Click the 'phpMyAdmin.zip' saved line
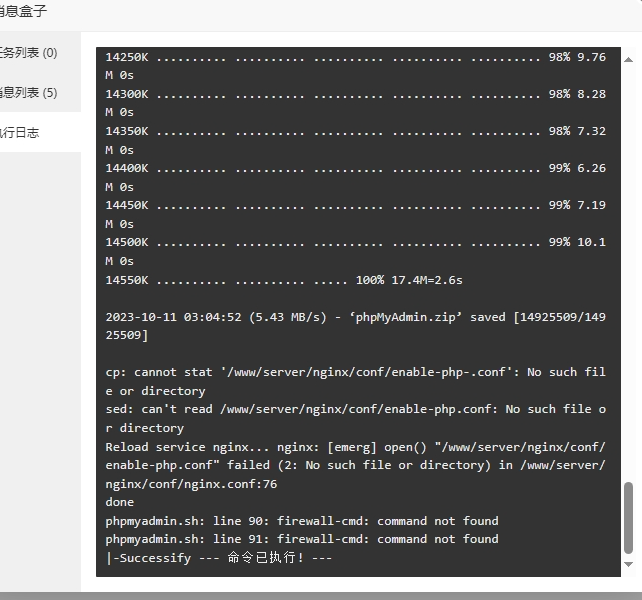The height and width of the screenshot is (600, 642). pos(355,326)
